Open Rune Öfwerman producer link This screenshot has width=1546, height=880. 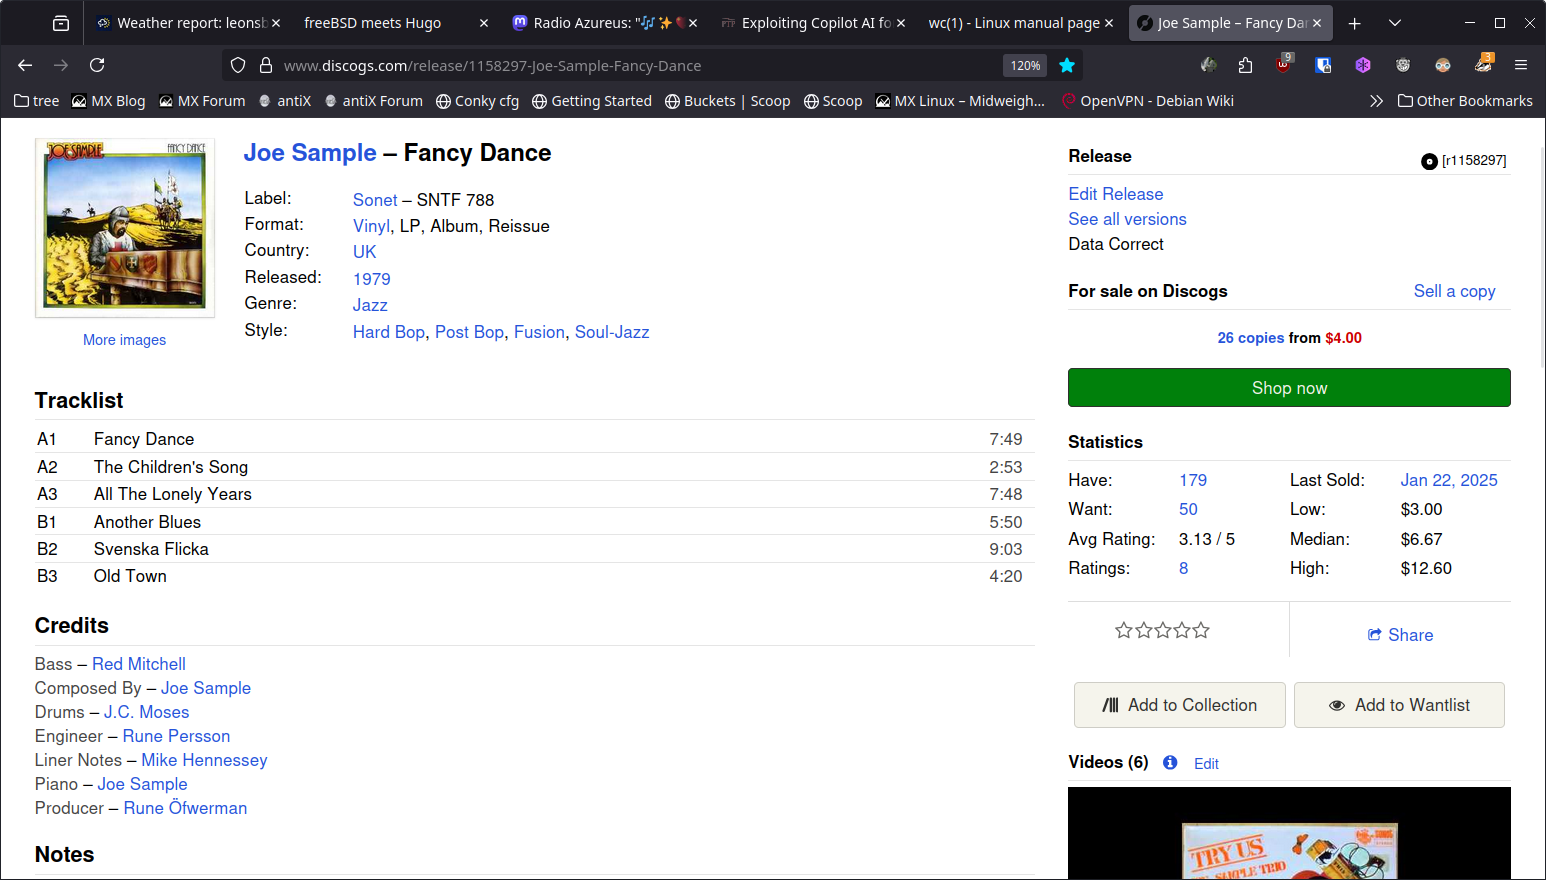(x=185, y=808)
